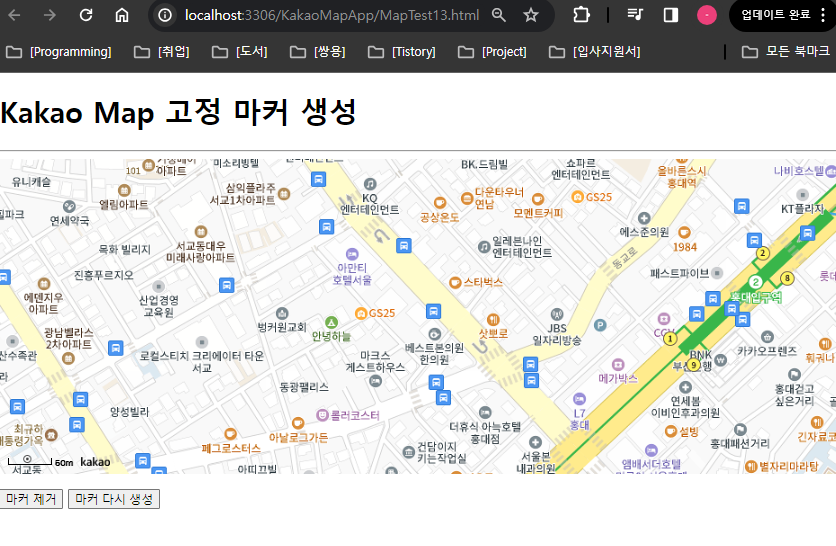Click the browser forward arrow

[50, 15]
